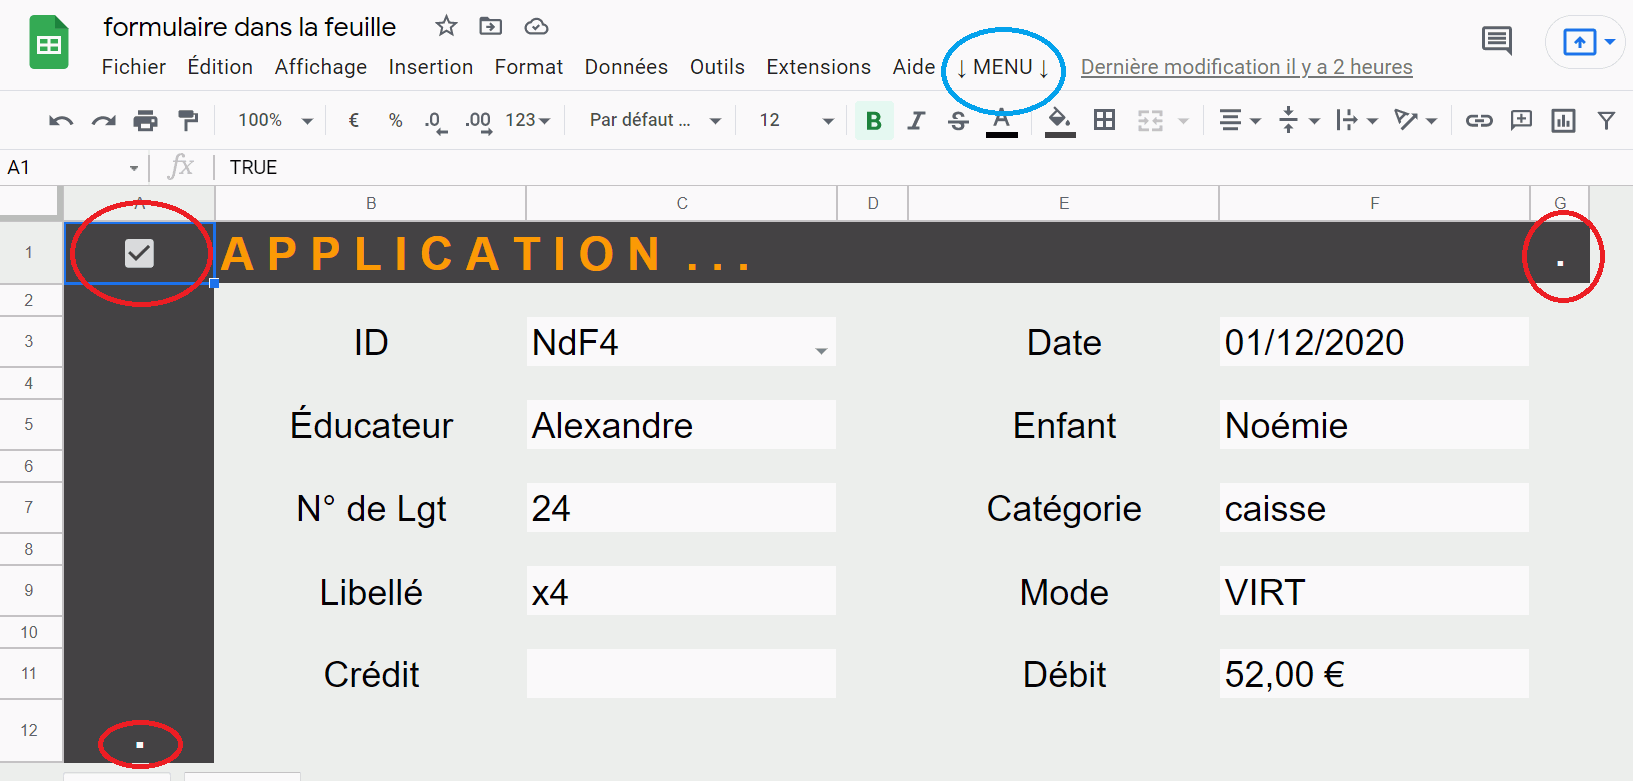Open the comment history icon
Viewport: 1633px width, 781px height.
pyautogui.click(x=1497, y=41)
